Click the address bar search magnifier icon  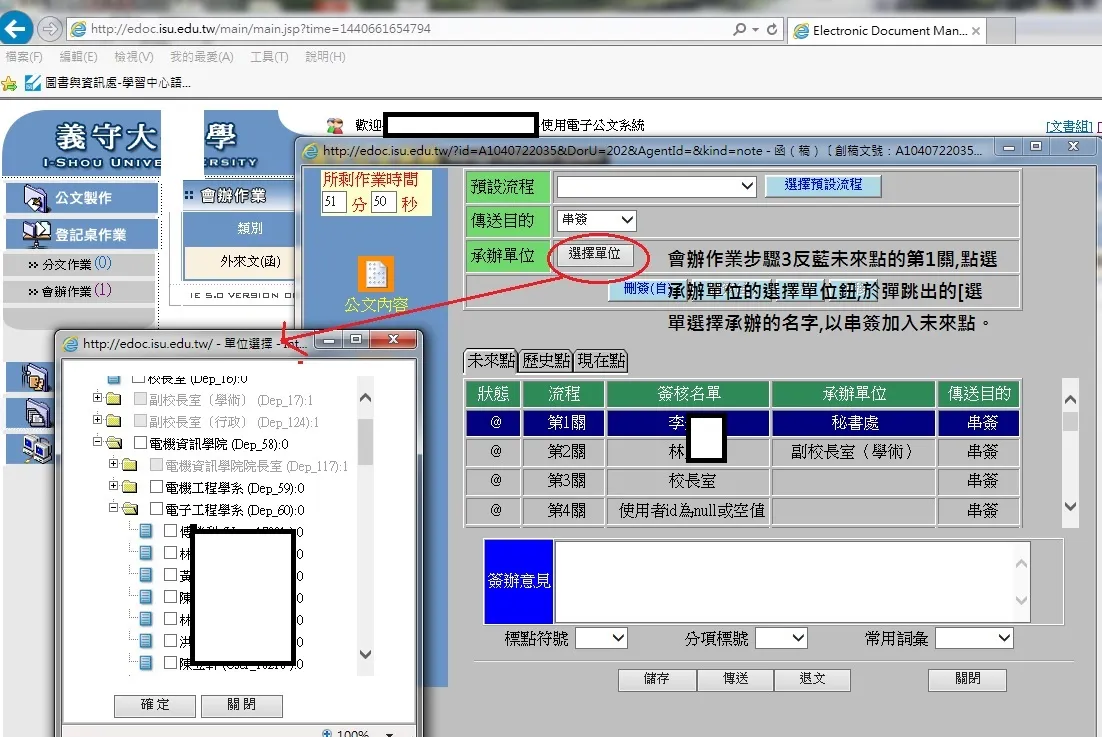(x=739, y=30)
